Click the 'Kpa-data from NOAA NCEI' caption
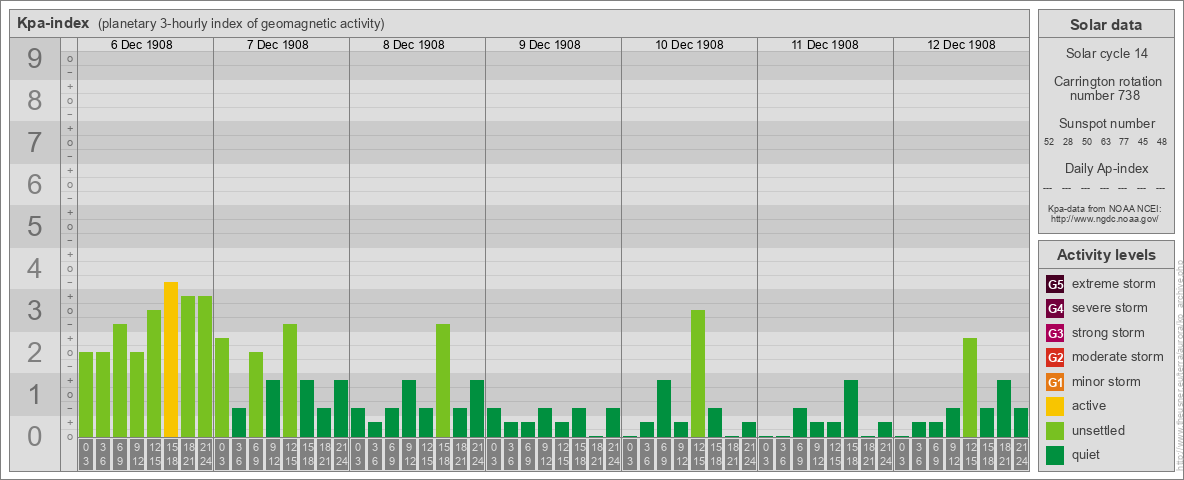Screen dimensions: 1184x480 [x=1104, y=208]
